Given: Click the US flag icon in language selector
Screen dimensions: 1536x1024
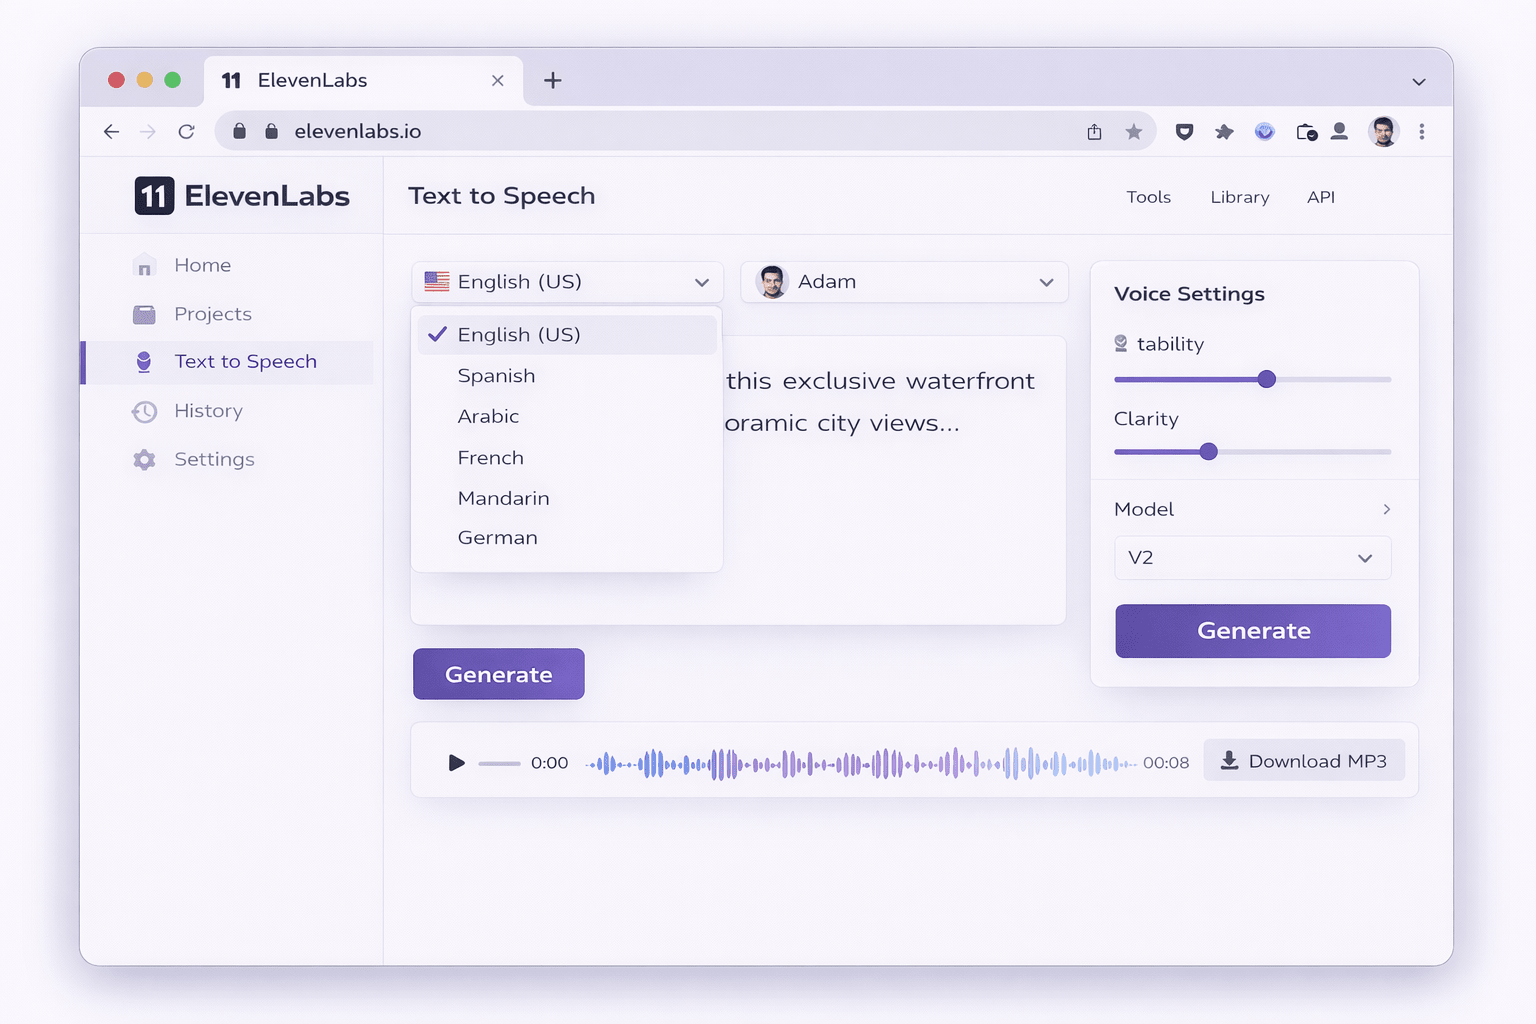Looking at the screenshot, I should point(435,281).
